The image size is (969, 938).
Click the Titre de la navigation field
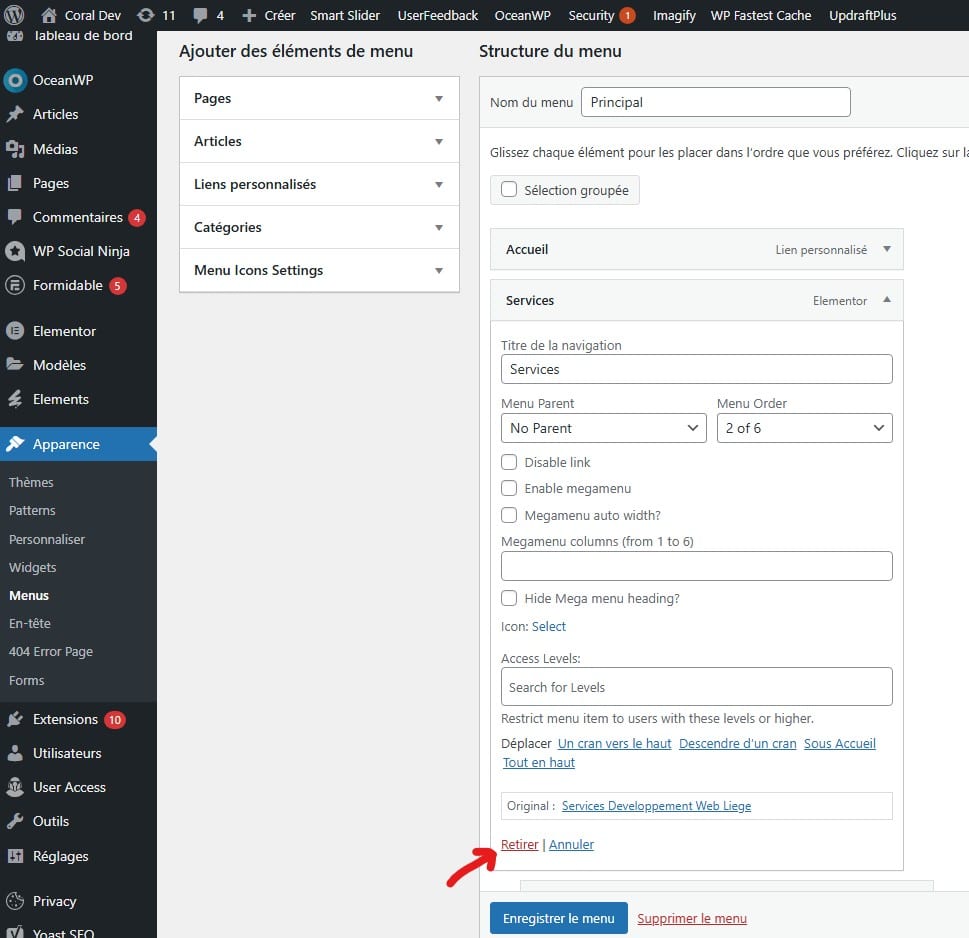click(696, 369)
